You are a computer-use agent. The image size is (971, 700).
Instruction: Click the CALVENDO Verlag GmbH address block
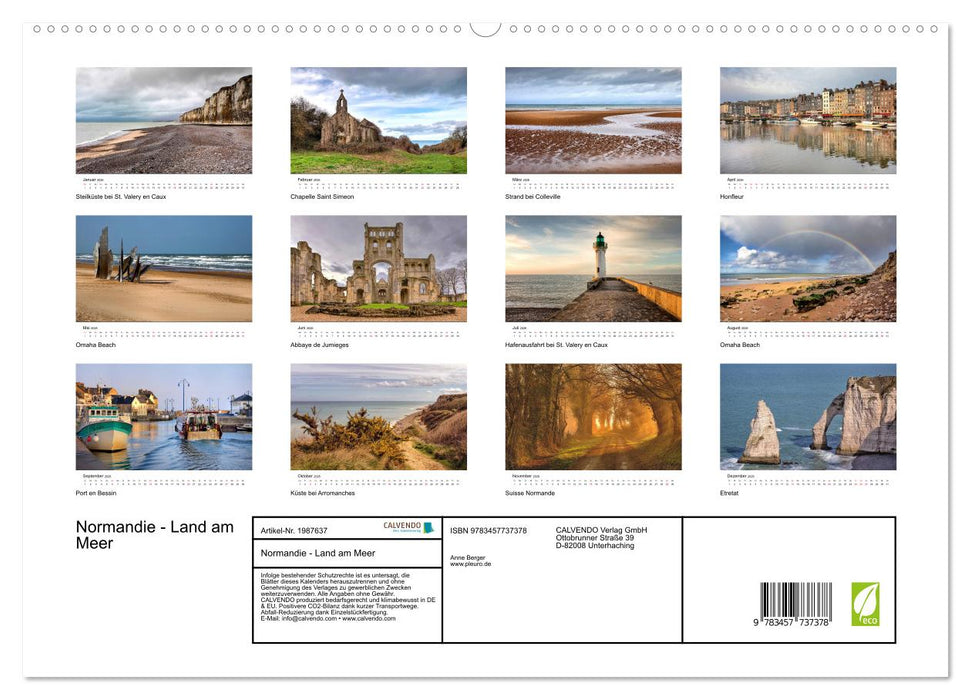point(598,537)
